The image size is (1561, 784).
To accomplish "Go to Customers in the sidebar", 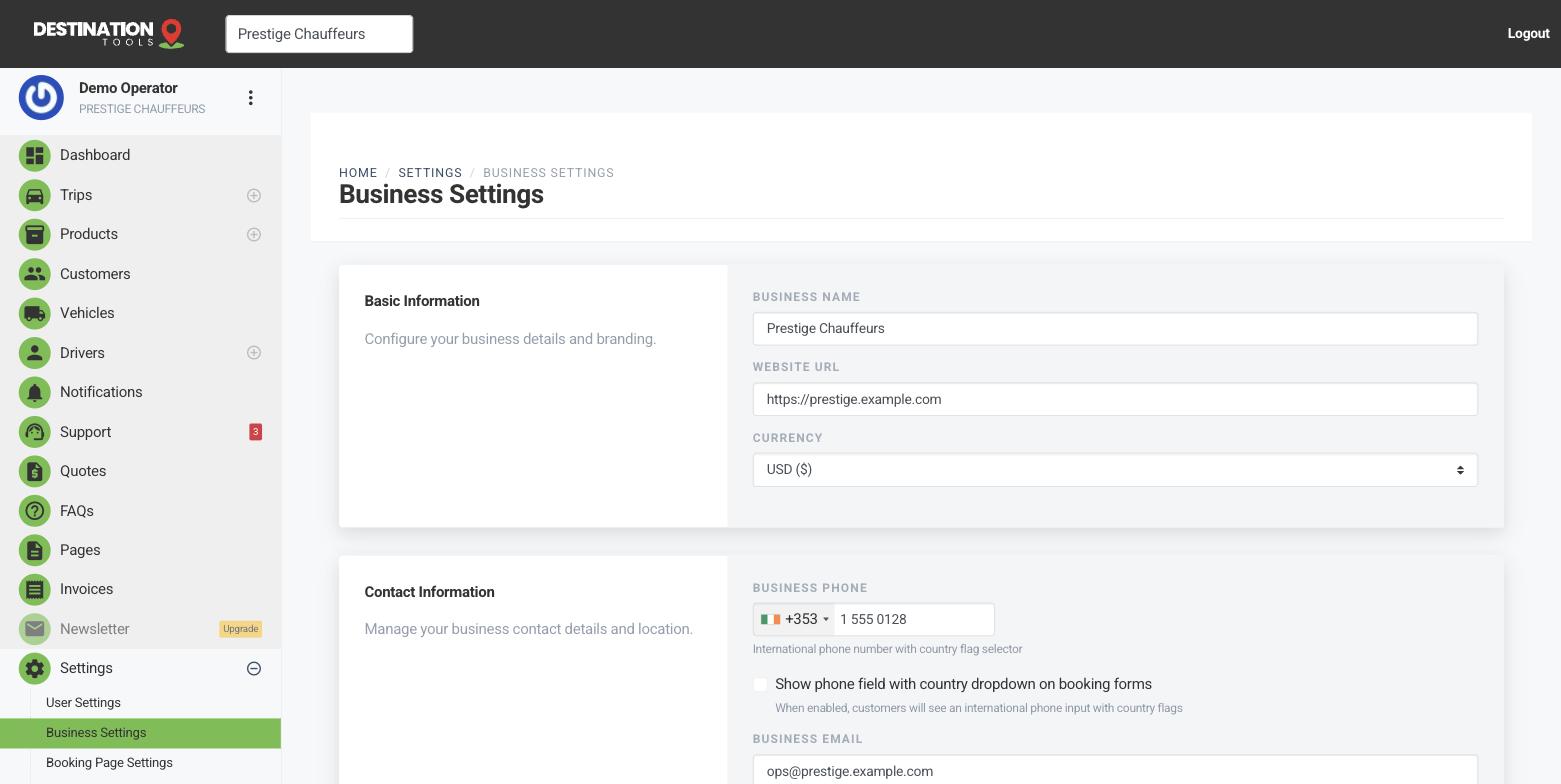I will (95, 274).
